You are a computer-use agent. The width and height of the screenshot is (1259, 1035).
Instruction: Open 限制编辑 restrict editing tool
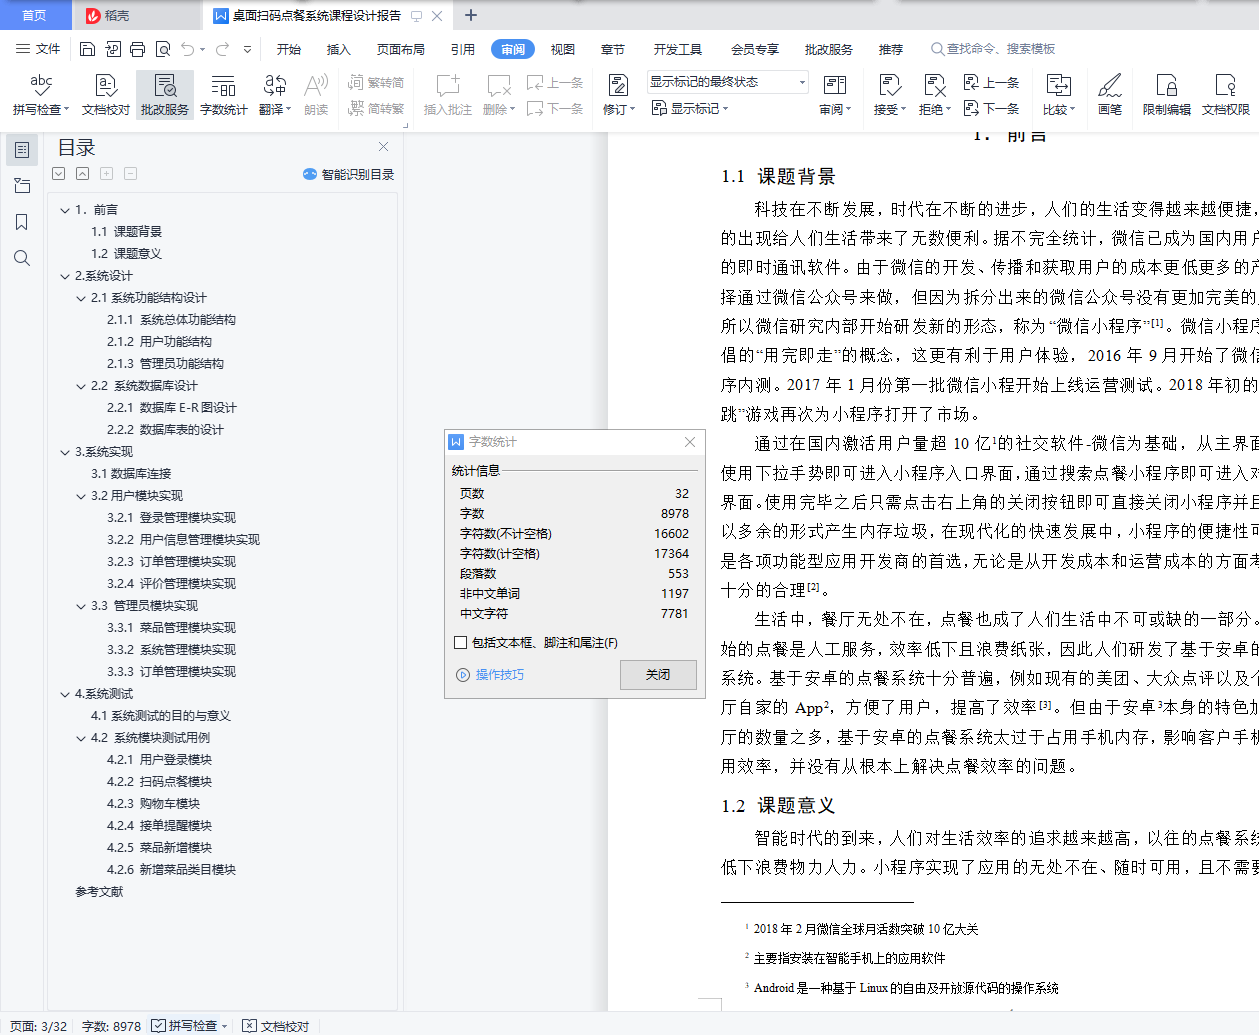(1167, 95)
